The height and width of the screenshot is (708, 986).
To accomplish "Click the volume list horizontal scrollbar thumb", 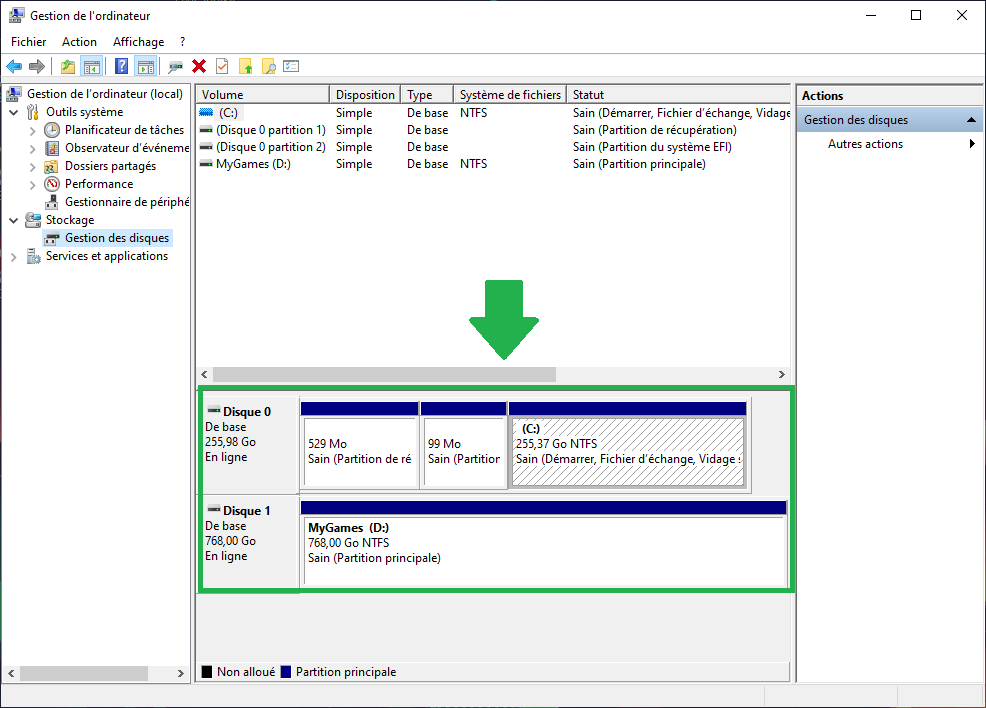I will coord(384,374).
